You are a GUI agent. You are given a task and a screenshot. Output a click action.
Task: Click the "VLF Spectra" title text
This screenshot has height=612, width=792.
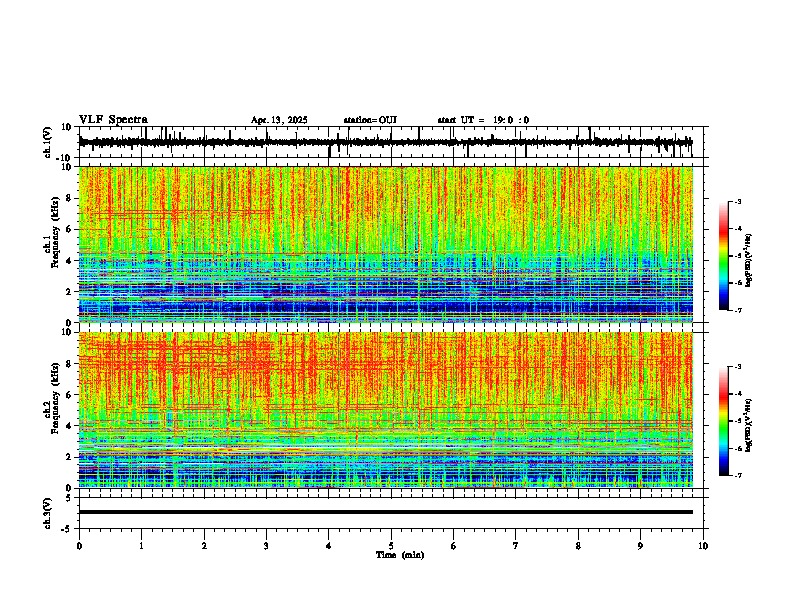coord(113,120)
